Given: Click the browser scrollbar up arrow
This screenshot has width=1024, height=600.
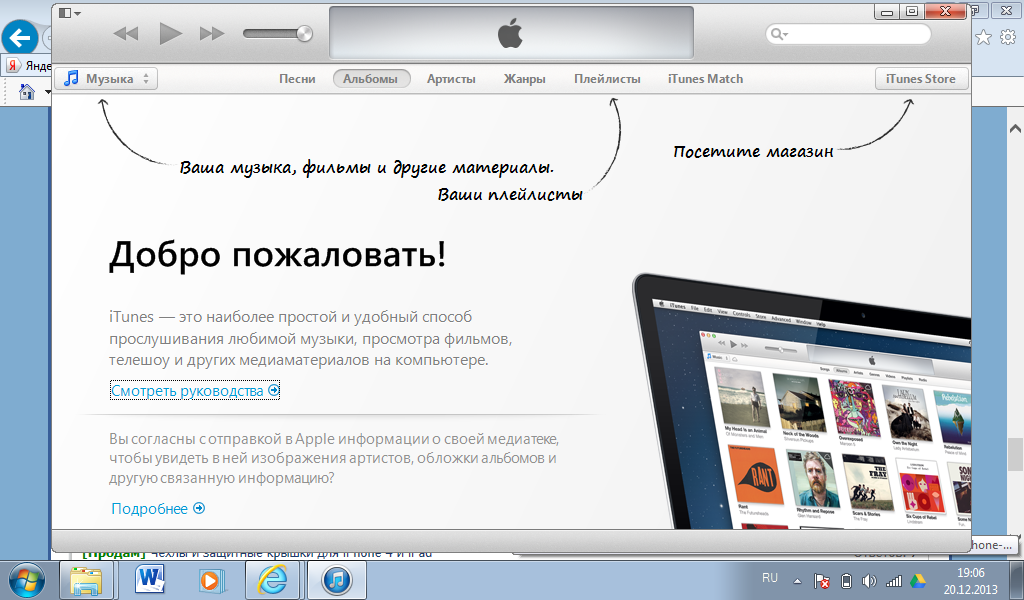Looking at the screenshot, I should [x=1015, y=129].
